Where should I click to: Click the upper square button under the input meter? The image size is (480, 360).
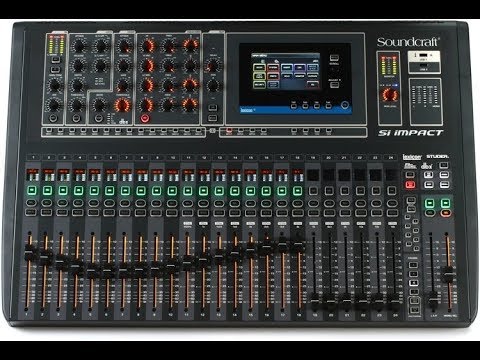pos(56,60)
